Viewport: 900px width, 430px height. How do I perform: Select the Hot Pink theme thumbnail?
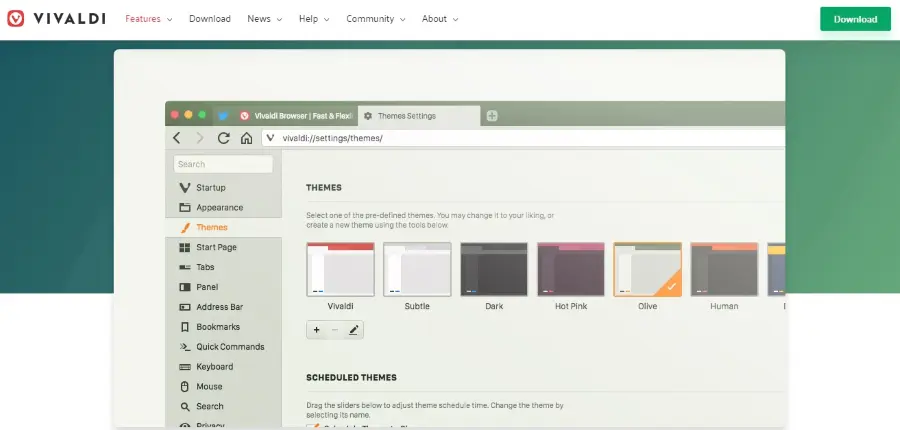(x=571, y=269)
